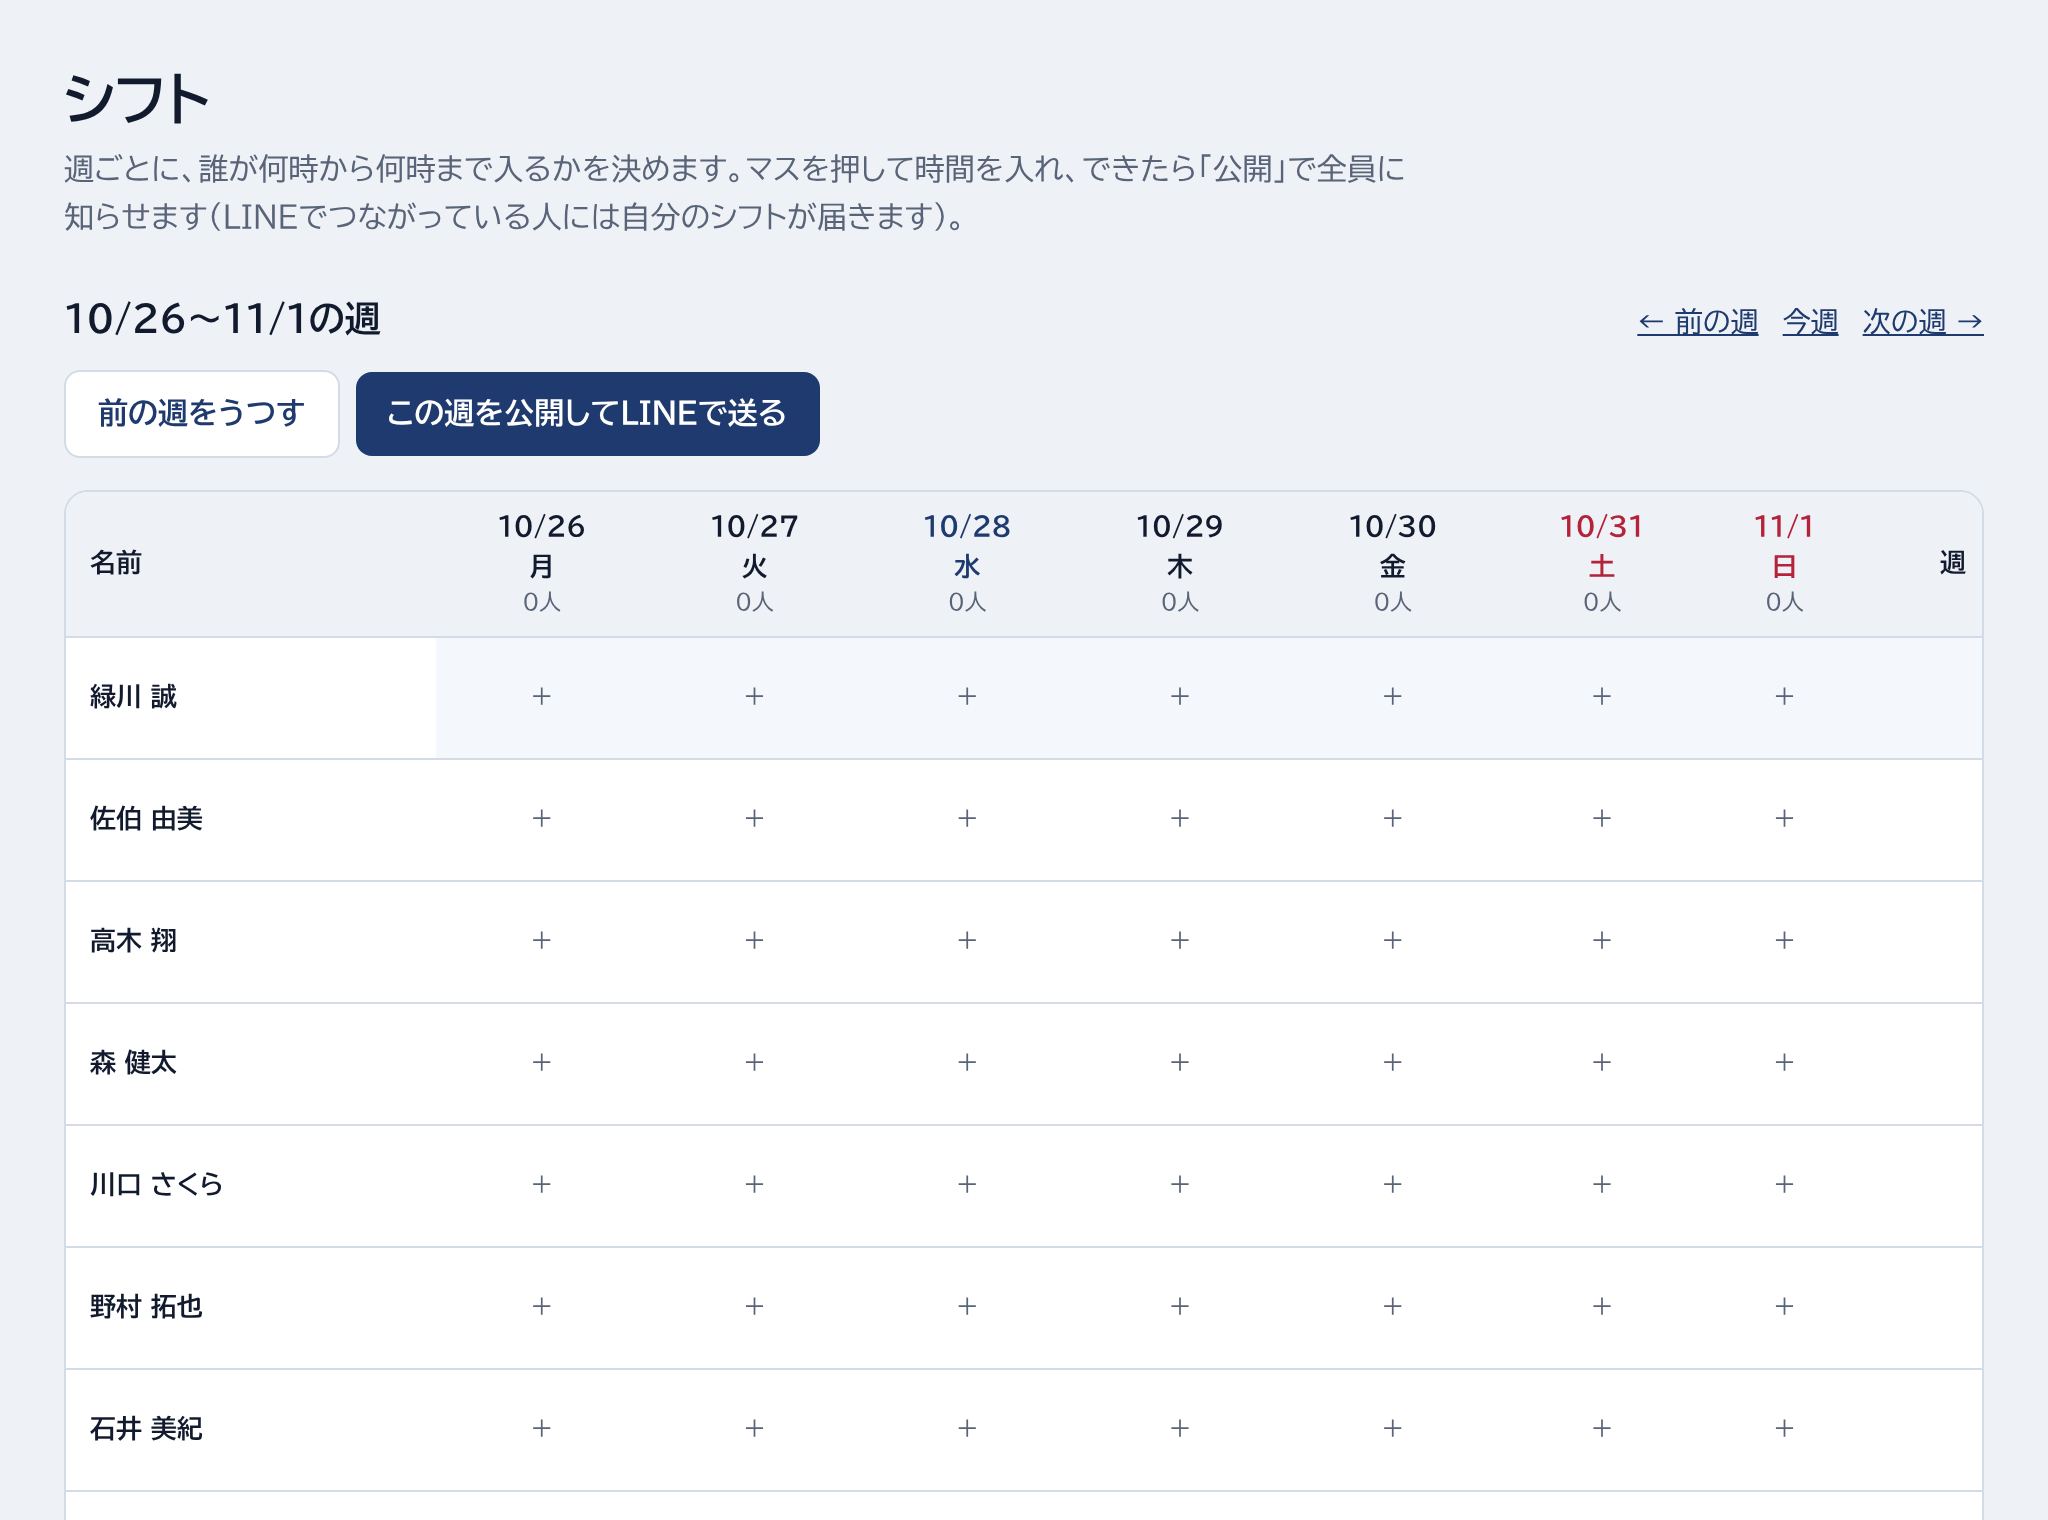Select the 11/1 日 column header

pos(1784,563)
